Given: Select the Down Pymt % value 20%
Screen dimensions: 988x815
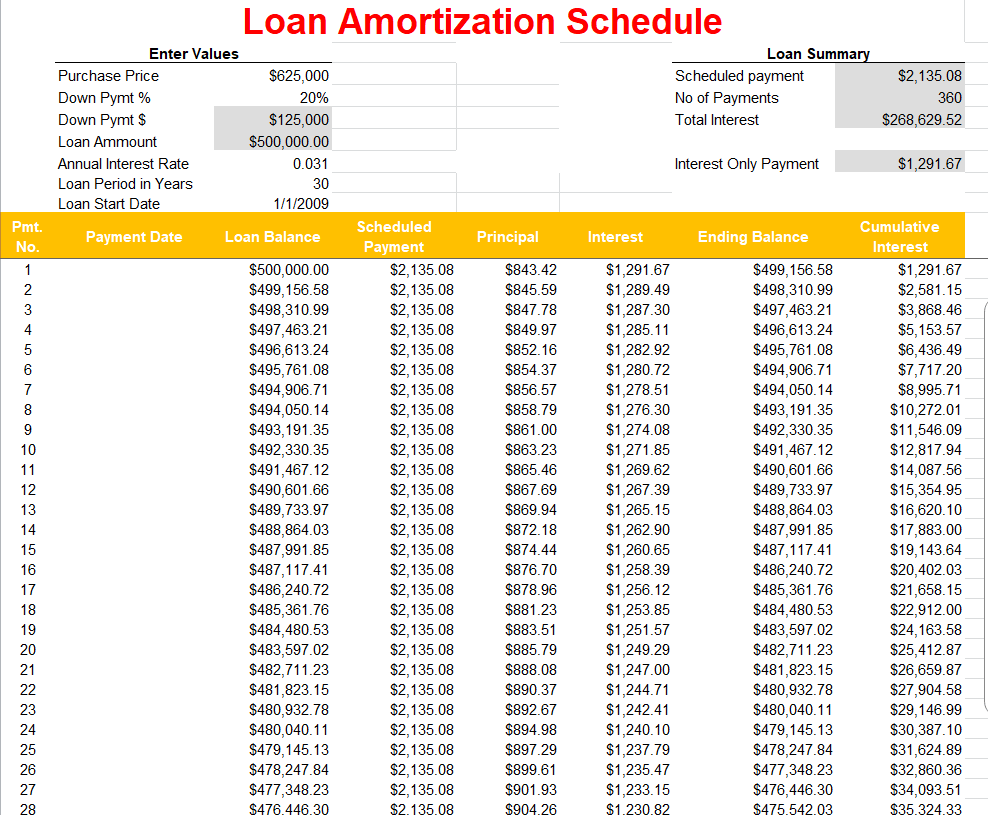Looking at the screenshot, I should tap(314, 98).
